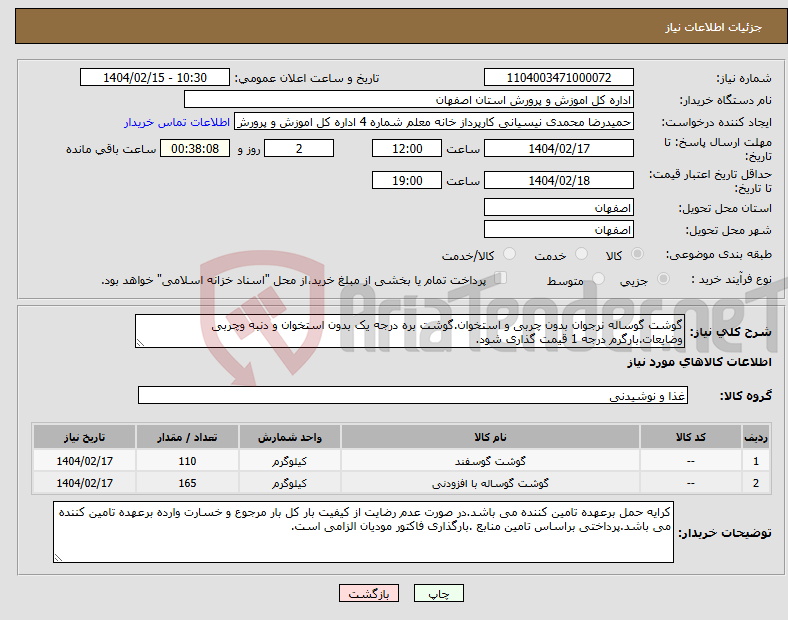Click the deadline time 12:00 field
Screen dimensions: 788x620
pyautogui.click(x=407, y=149)
